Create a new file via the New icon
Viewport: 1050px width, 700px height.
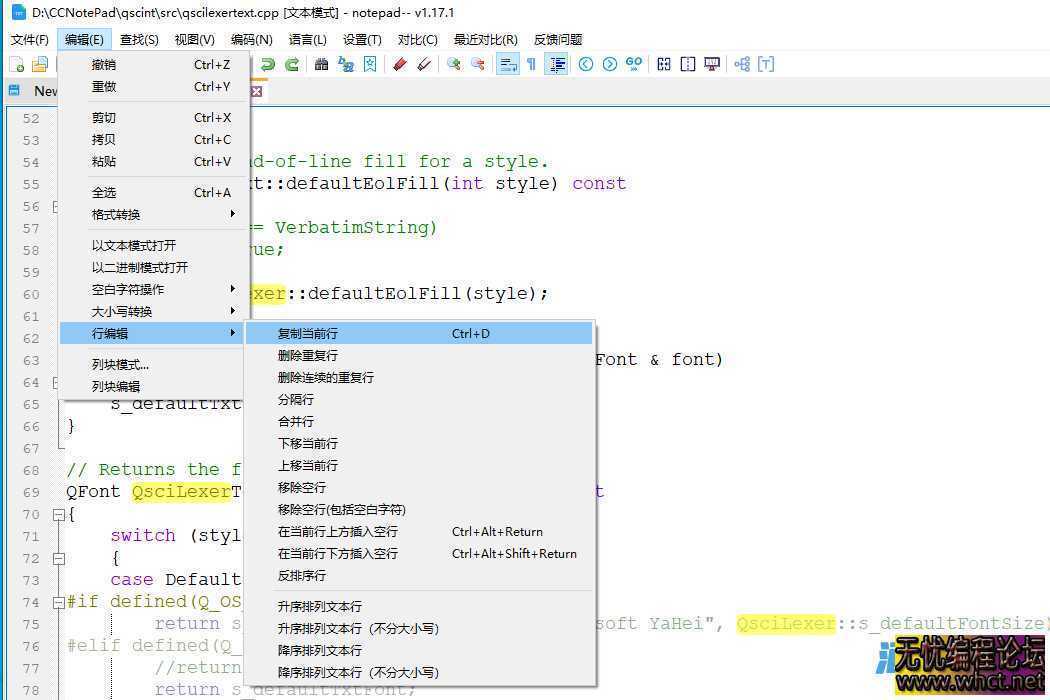(18, 64)
